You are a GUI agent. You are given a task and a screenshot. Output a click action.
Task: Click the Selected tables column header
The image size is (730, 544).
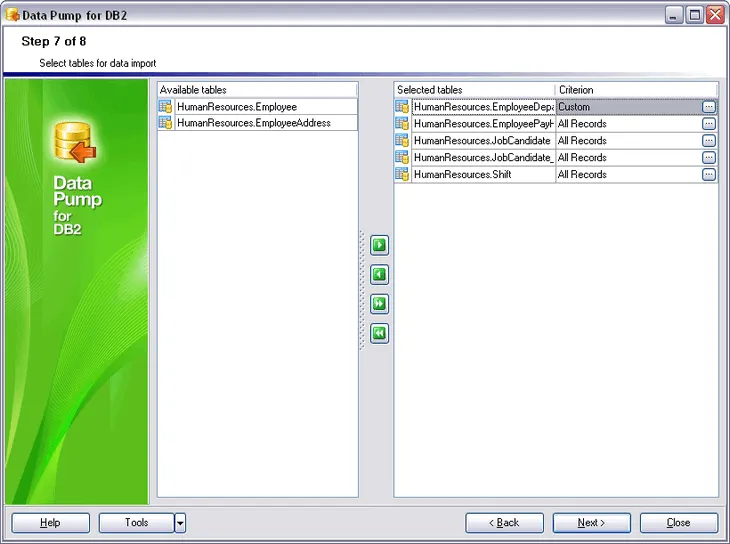pyautogui.click(x=474, y=89)
